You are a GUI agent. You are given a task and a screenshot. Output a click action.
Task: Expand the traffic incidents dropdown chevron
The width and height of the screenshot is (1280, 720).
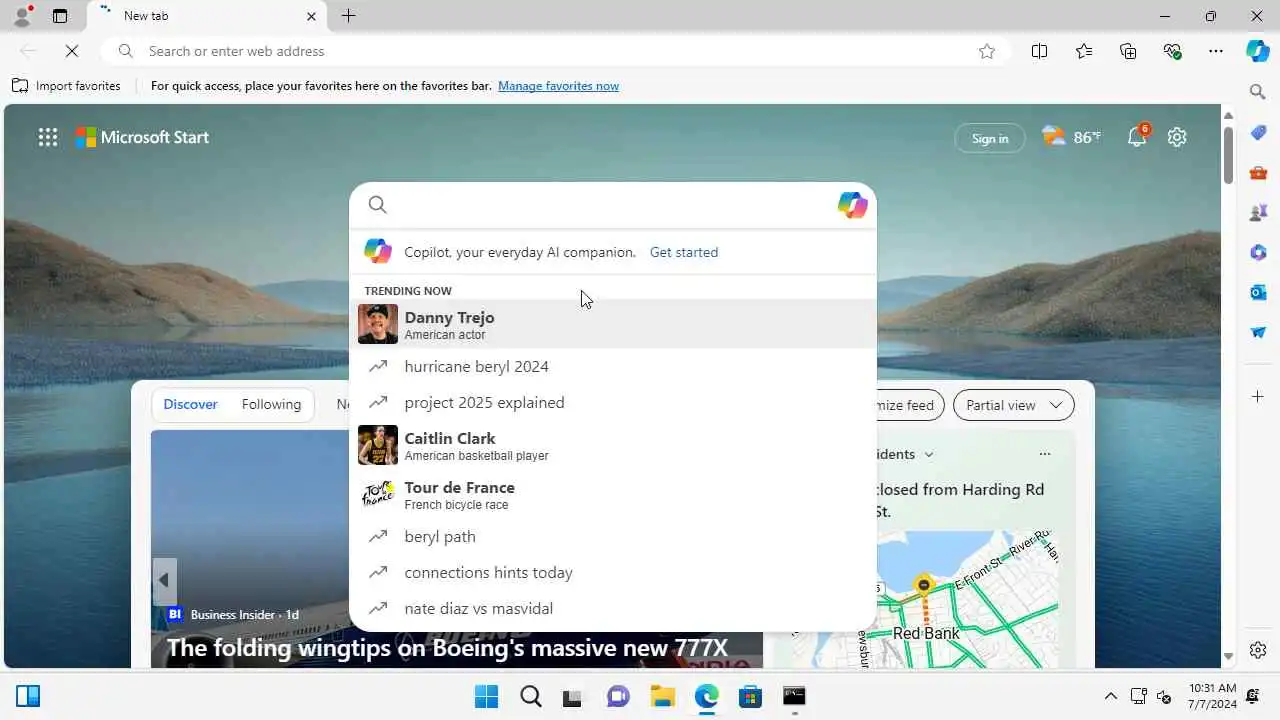point(928,454)
